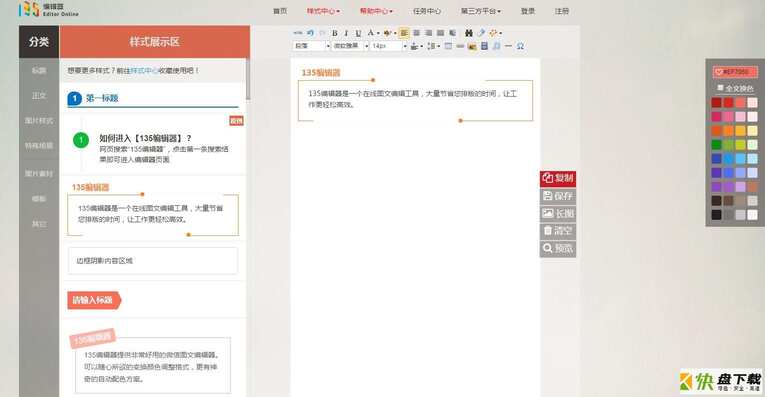
Task: Click the format brush icon
Action: click(481, 33)
